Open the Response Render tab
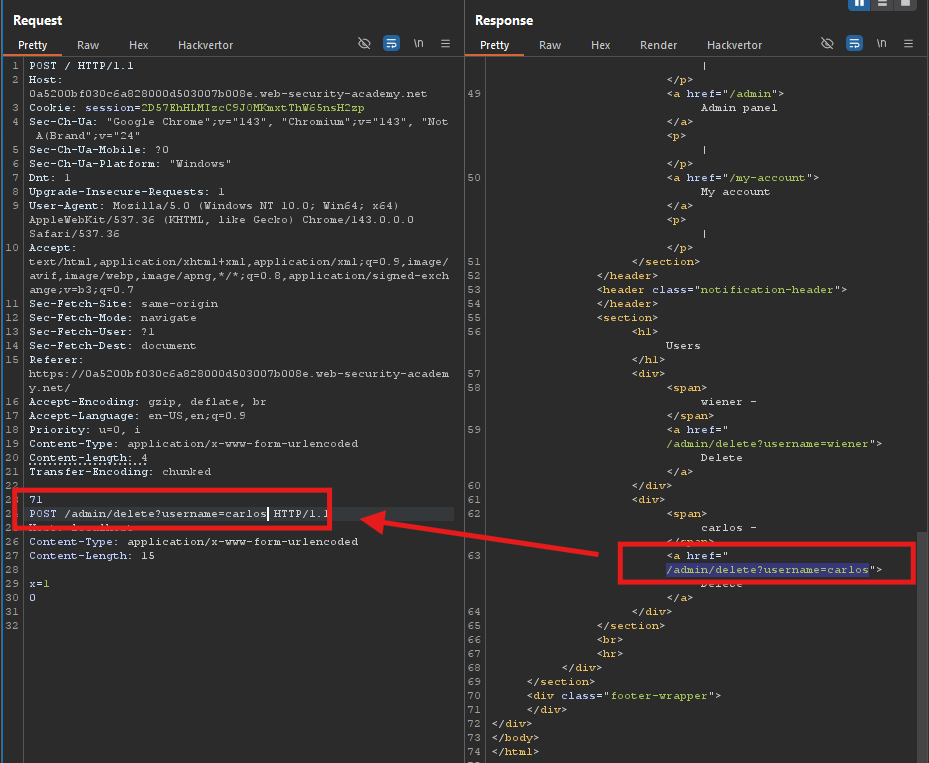This screenshot has width=929, height=763. point(658,45)
